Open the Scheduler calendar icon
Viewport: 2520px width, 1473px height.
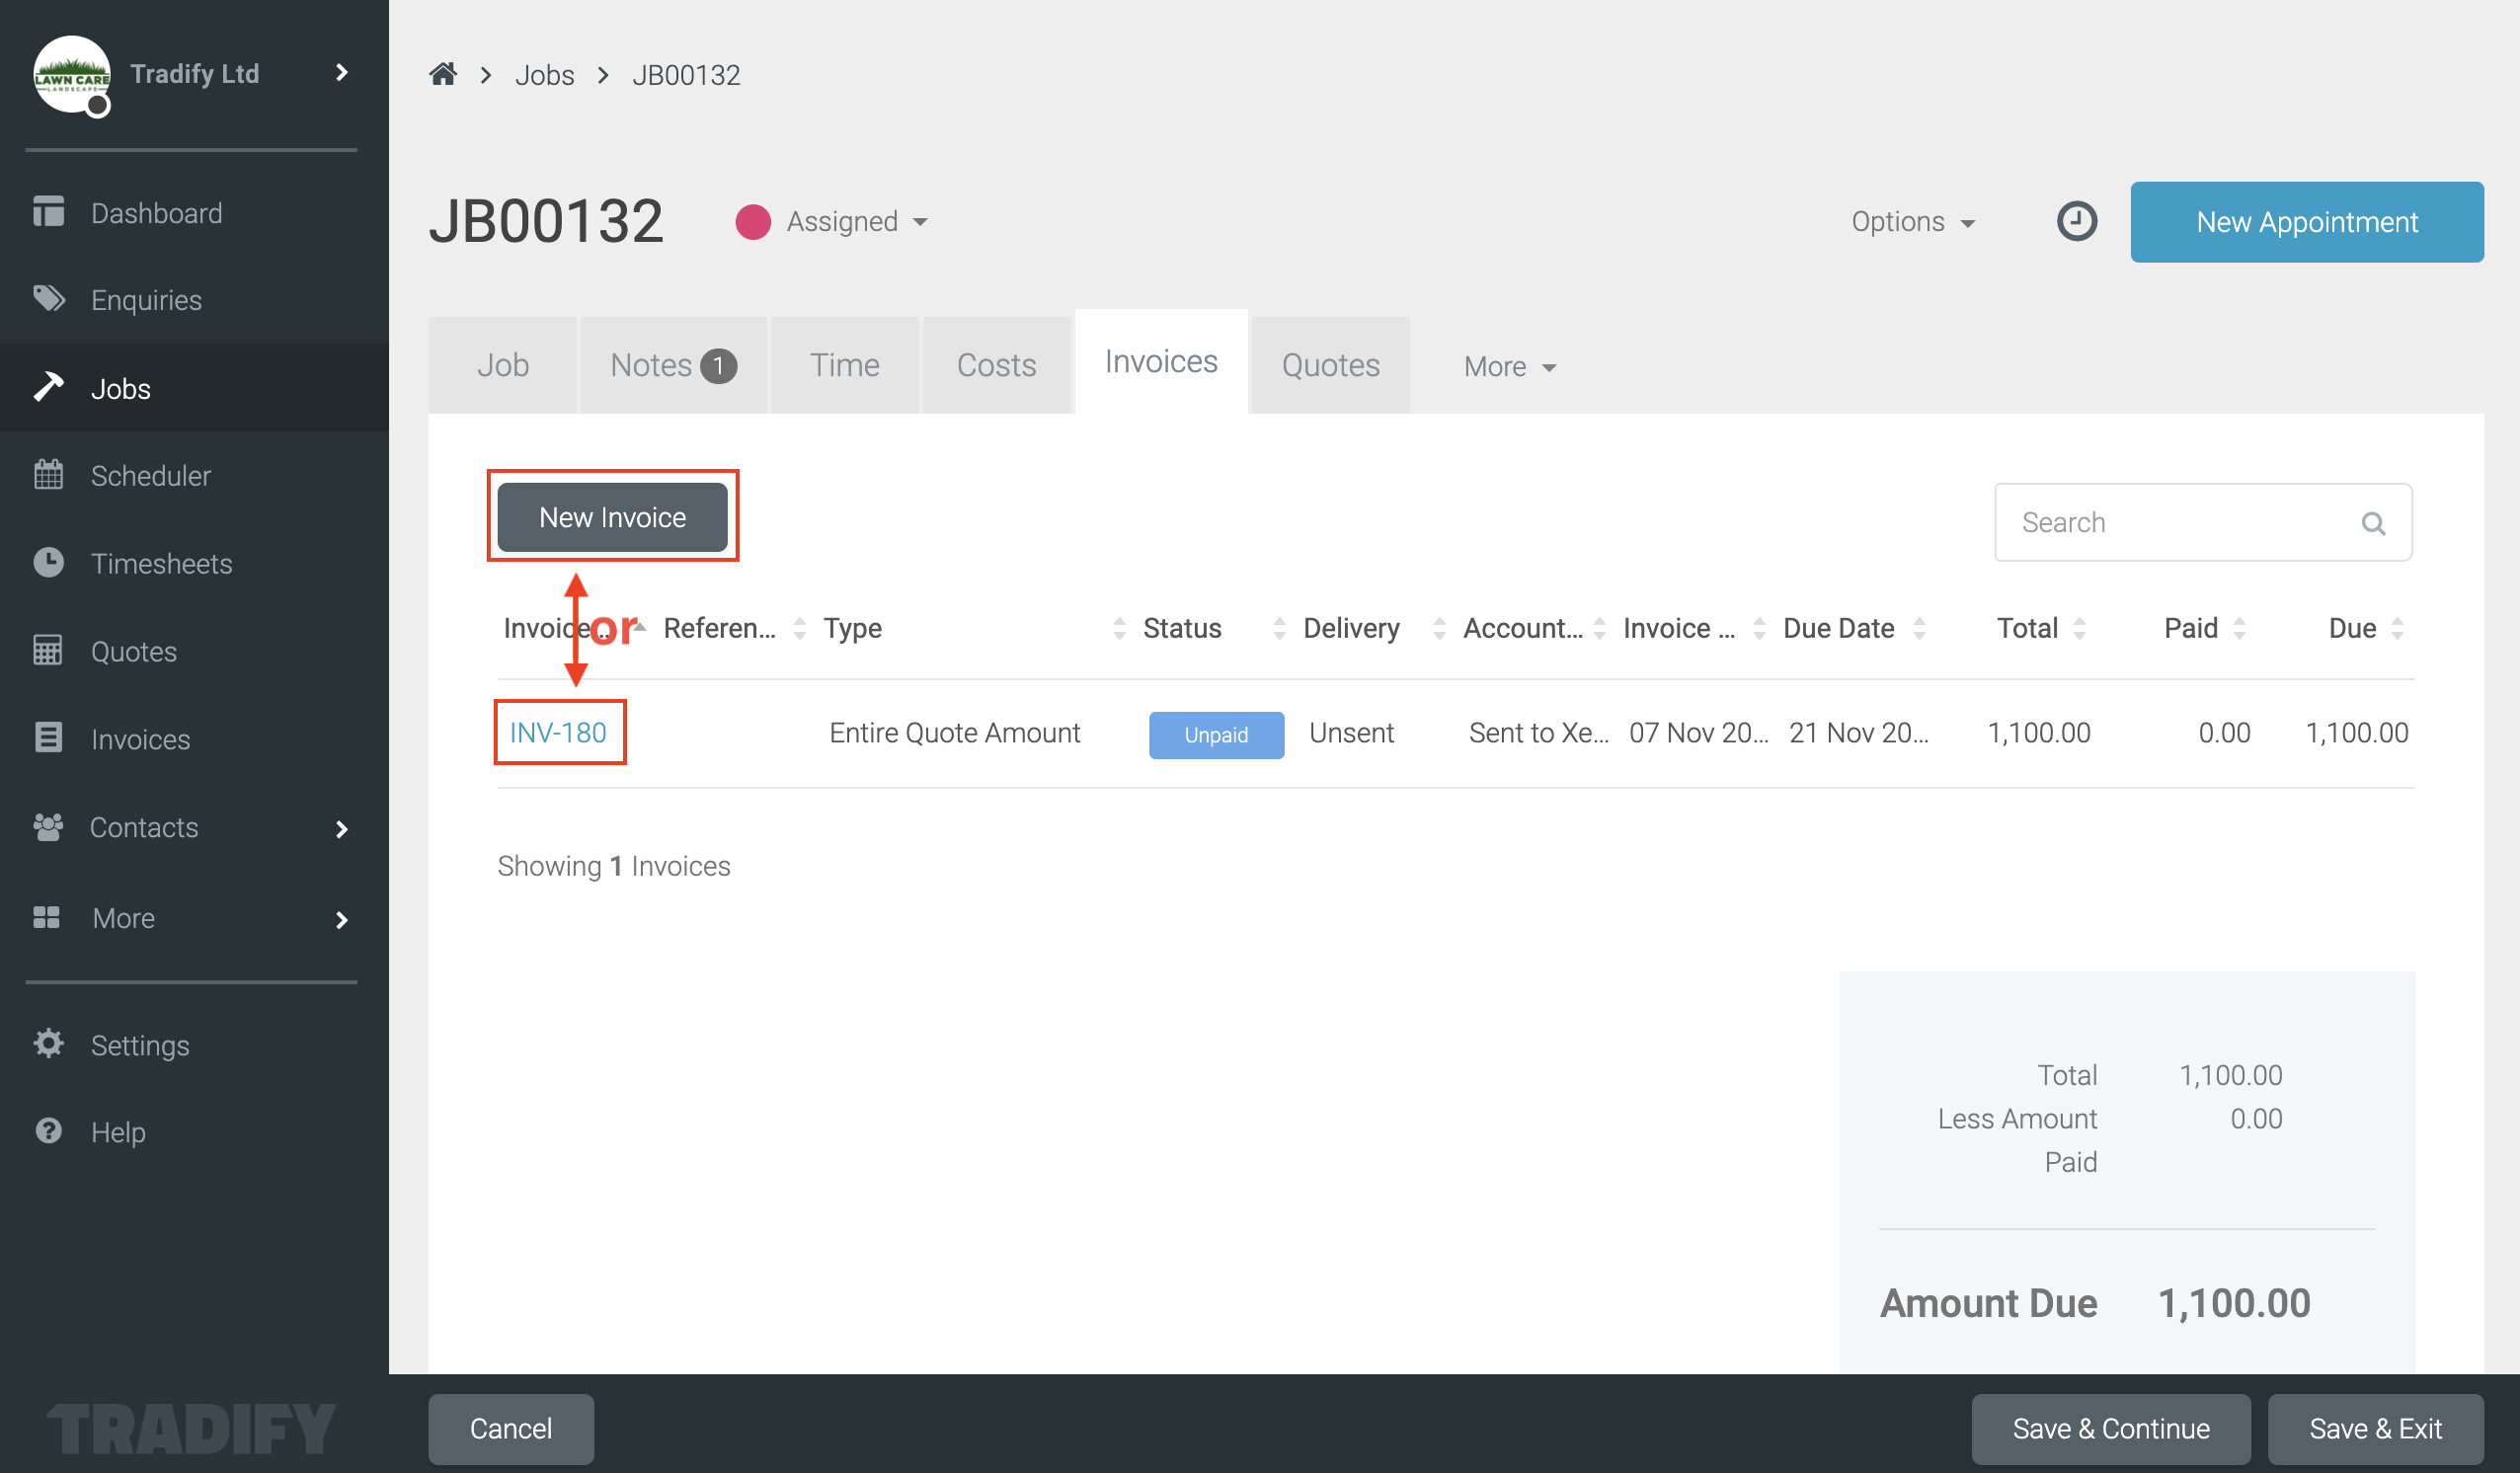(48, 475)
